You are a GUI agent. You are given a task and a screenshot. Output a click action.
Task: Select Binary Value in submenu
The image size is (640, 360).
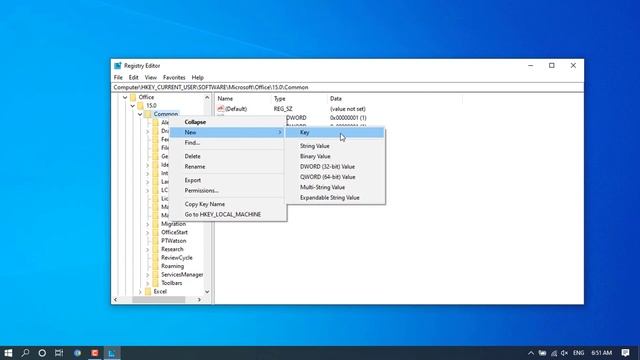(335, 156)
